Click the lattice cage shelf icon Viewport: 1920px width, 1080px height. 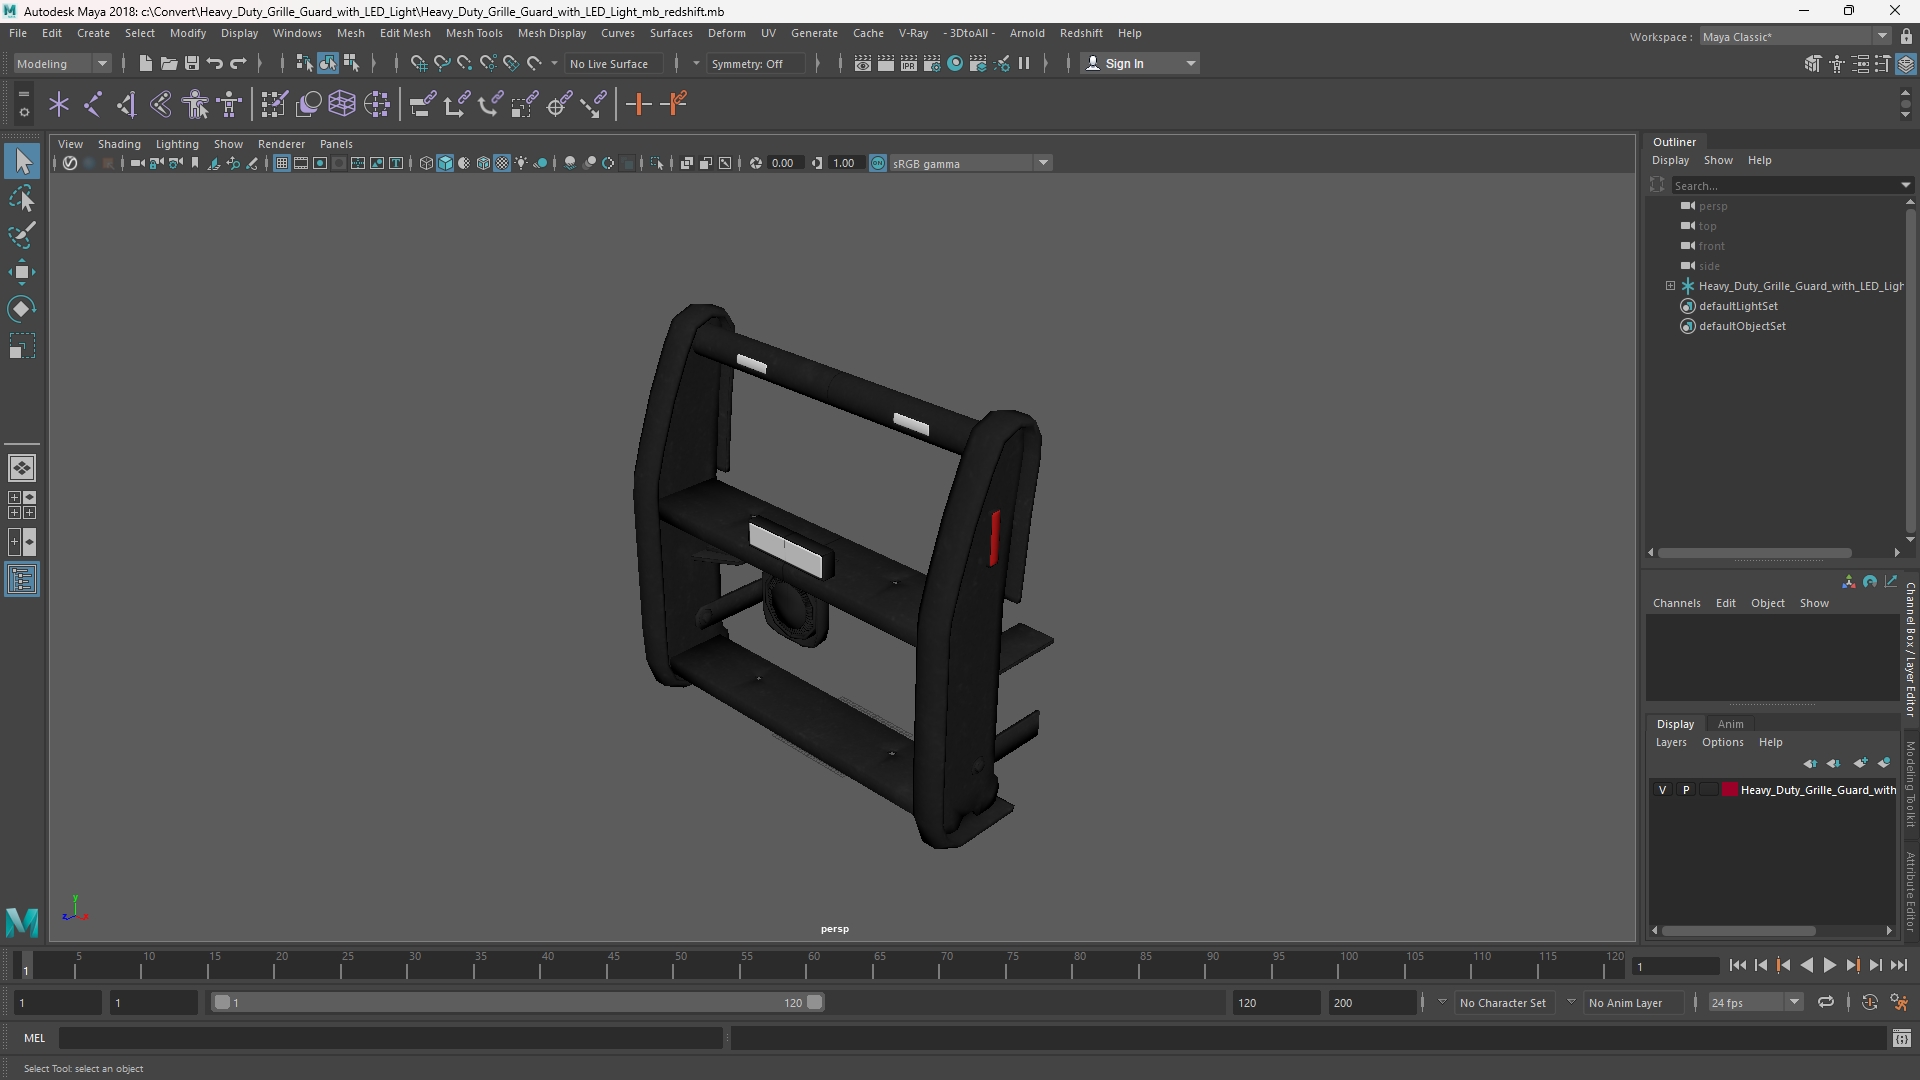(342, 104)
